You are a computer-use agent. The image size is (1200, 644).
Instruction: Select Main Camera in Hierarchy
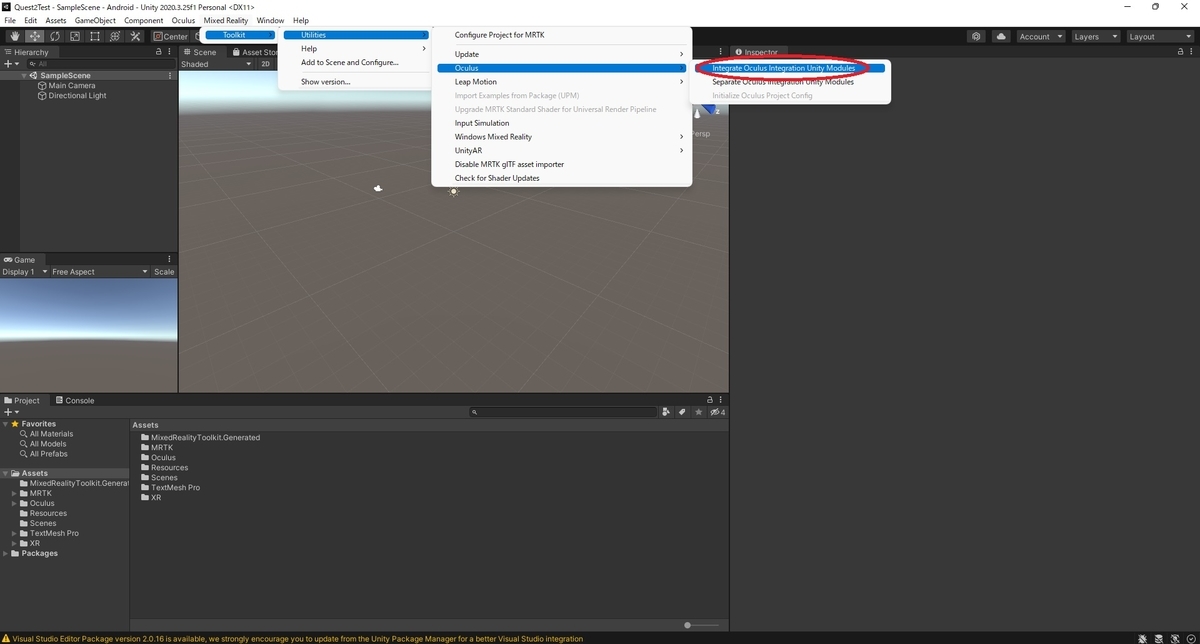coord(72,85)
